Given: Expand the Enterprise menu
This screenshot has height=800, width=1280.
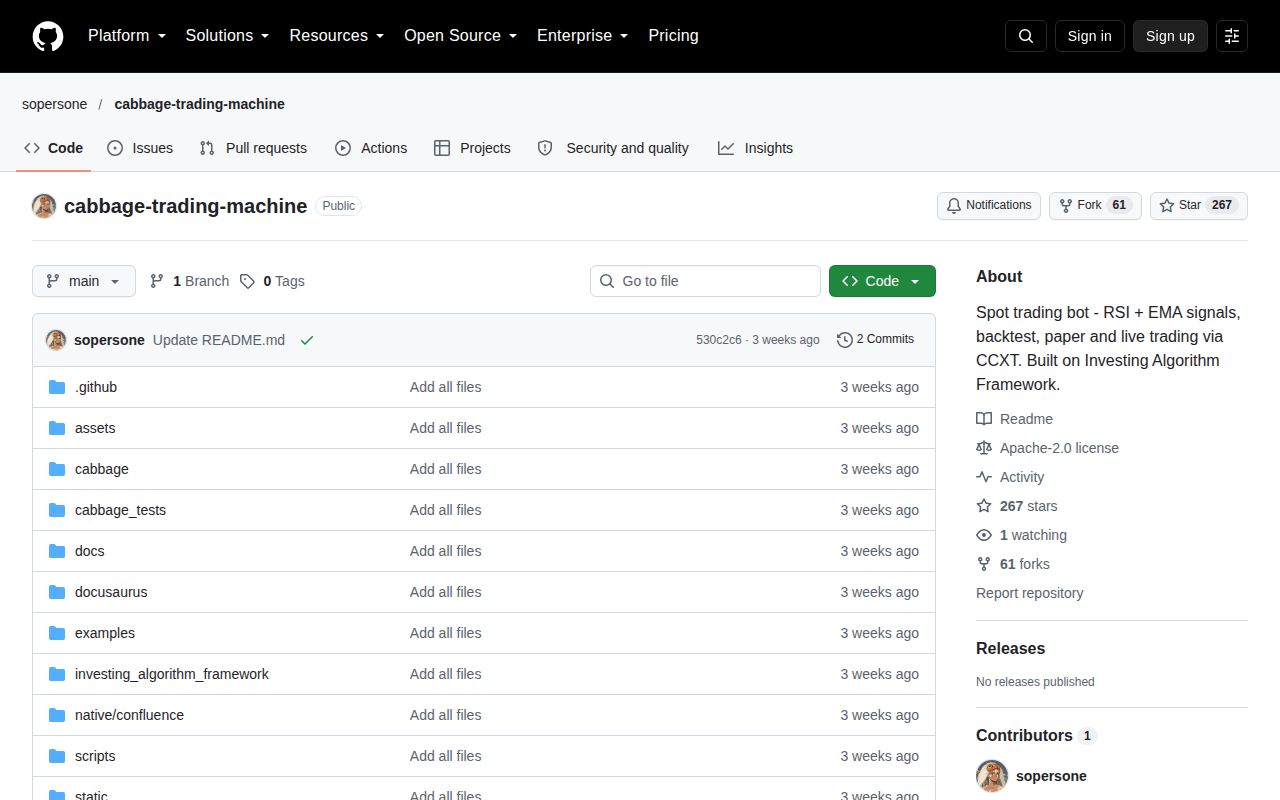Looking at the screenshot, I should (583, 36).
